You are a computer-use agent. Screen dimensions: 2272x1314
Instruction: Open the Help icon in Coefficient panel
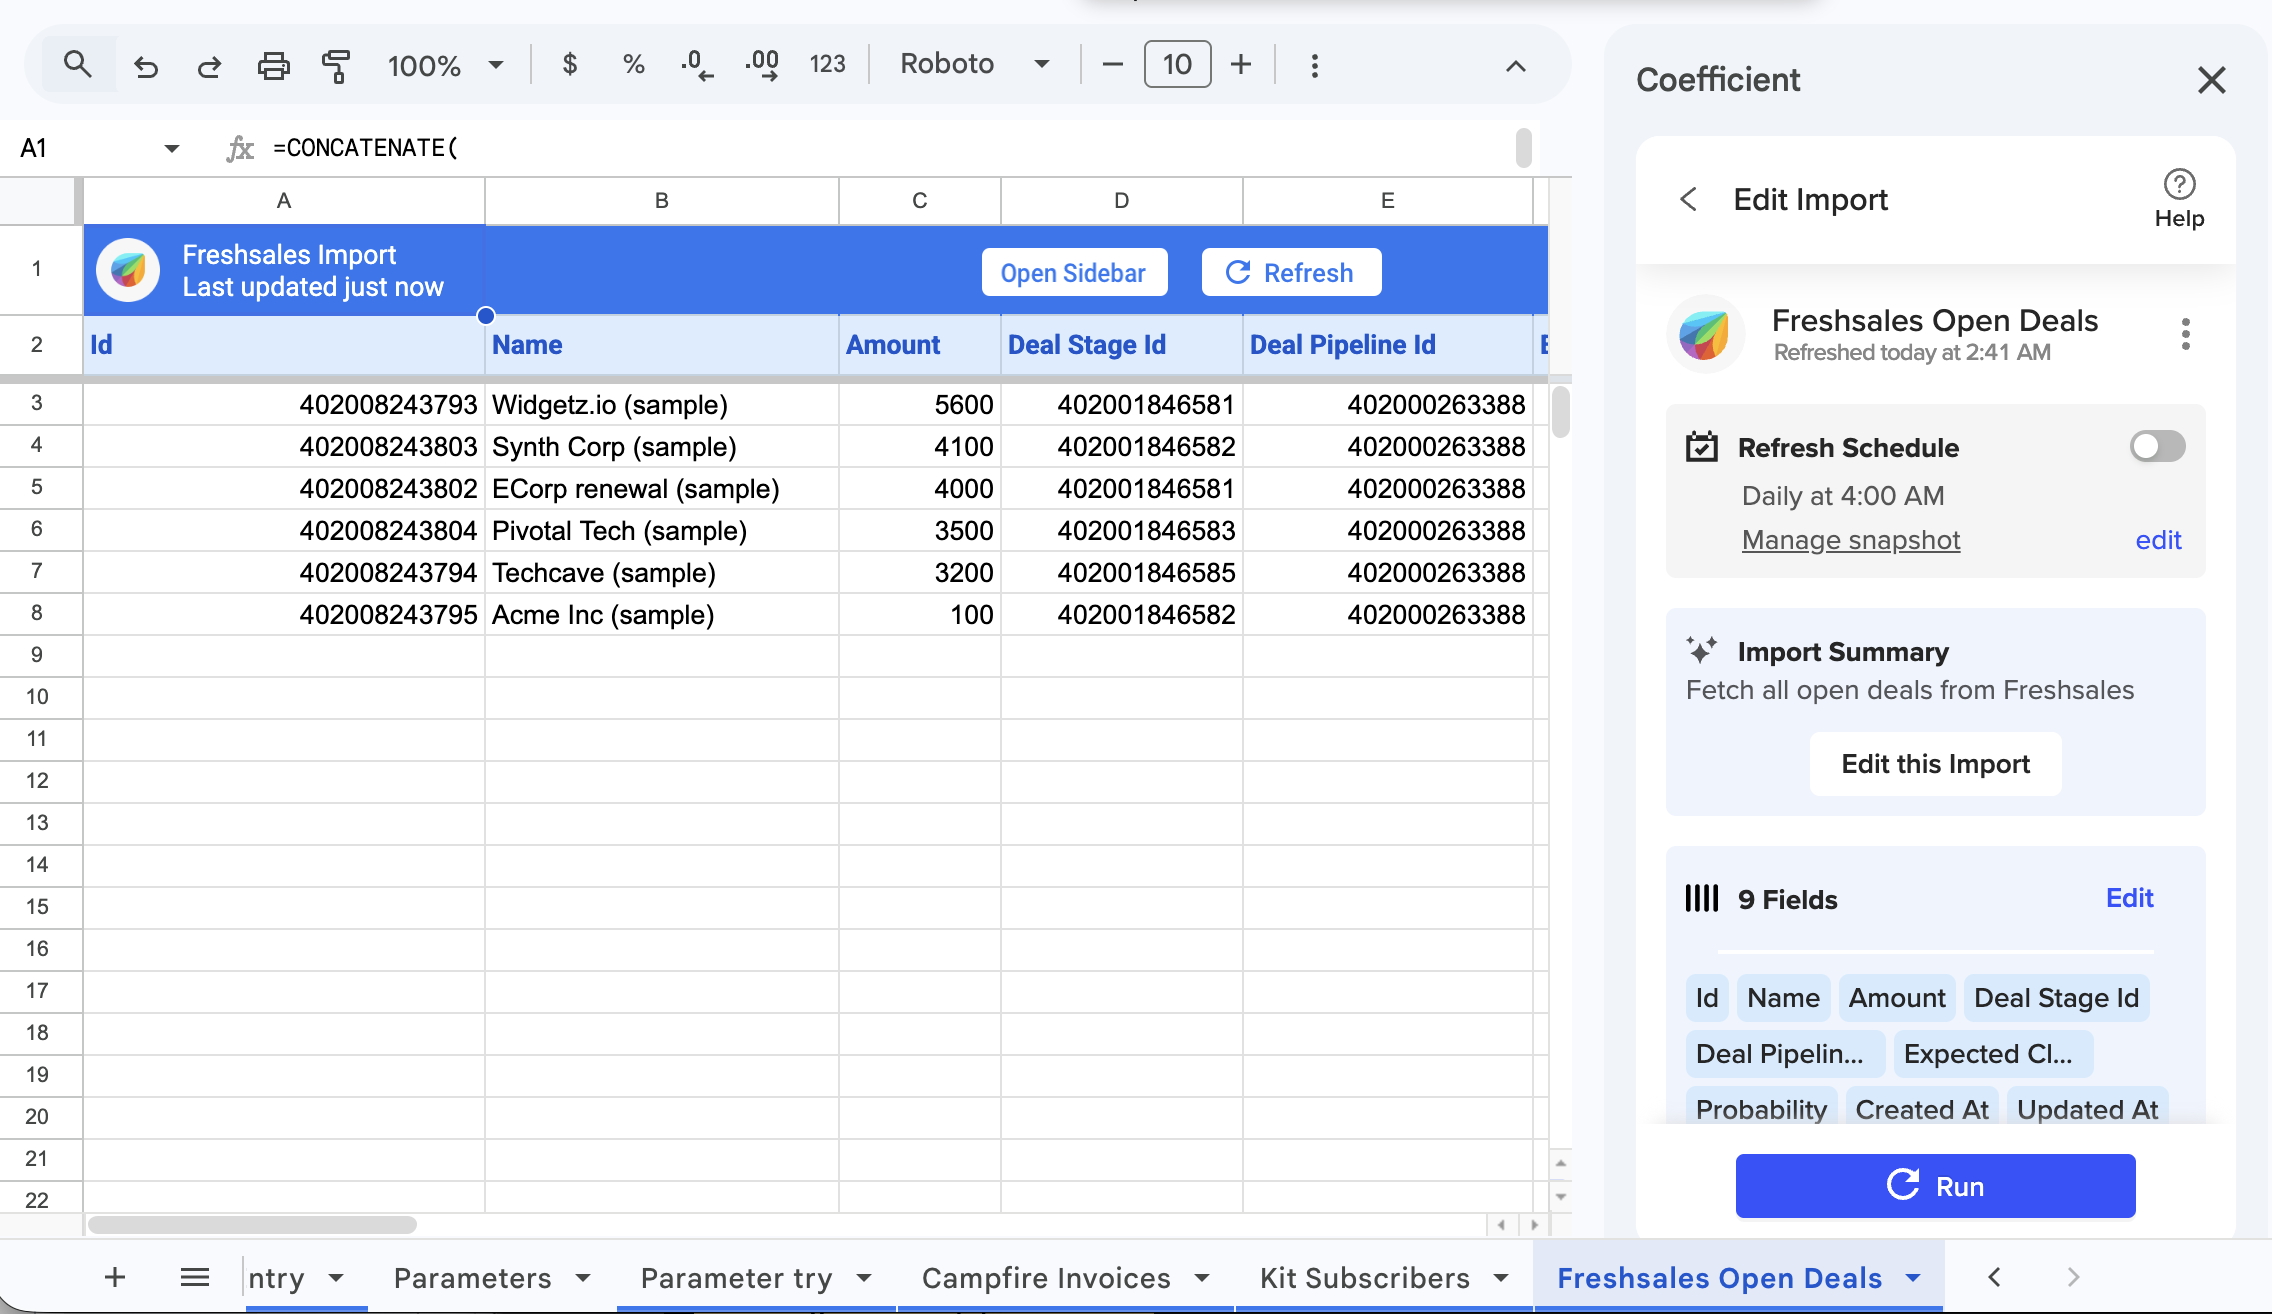tap(2179, 198)
